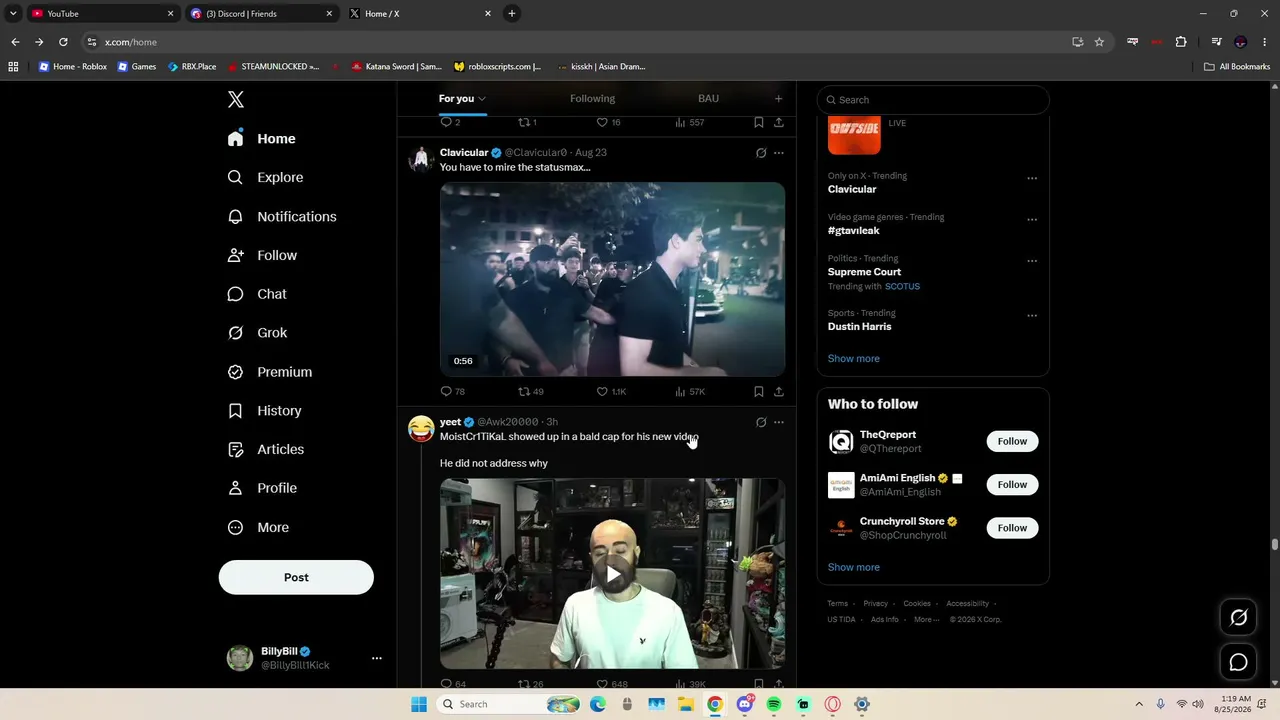Open Chrome extensions puzzle icon
The image size is (1280, 720).
pos(1181,42)
